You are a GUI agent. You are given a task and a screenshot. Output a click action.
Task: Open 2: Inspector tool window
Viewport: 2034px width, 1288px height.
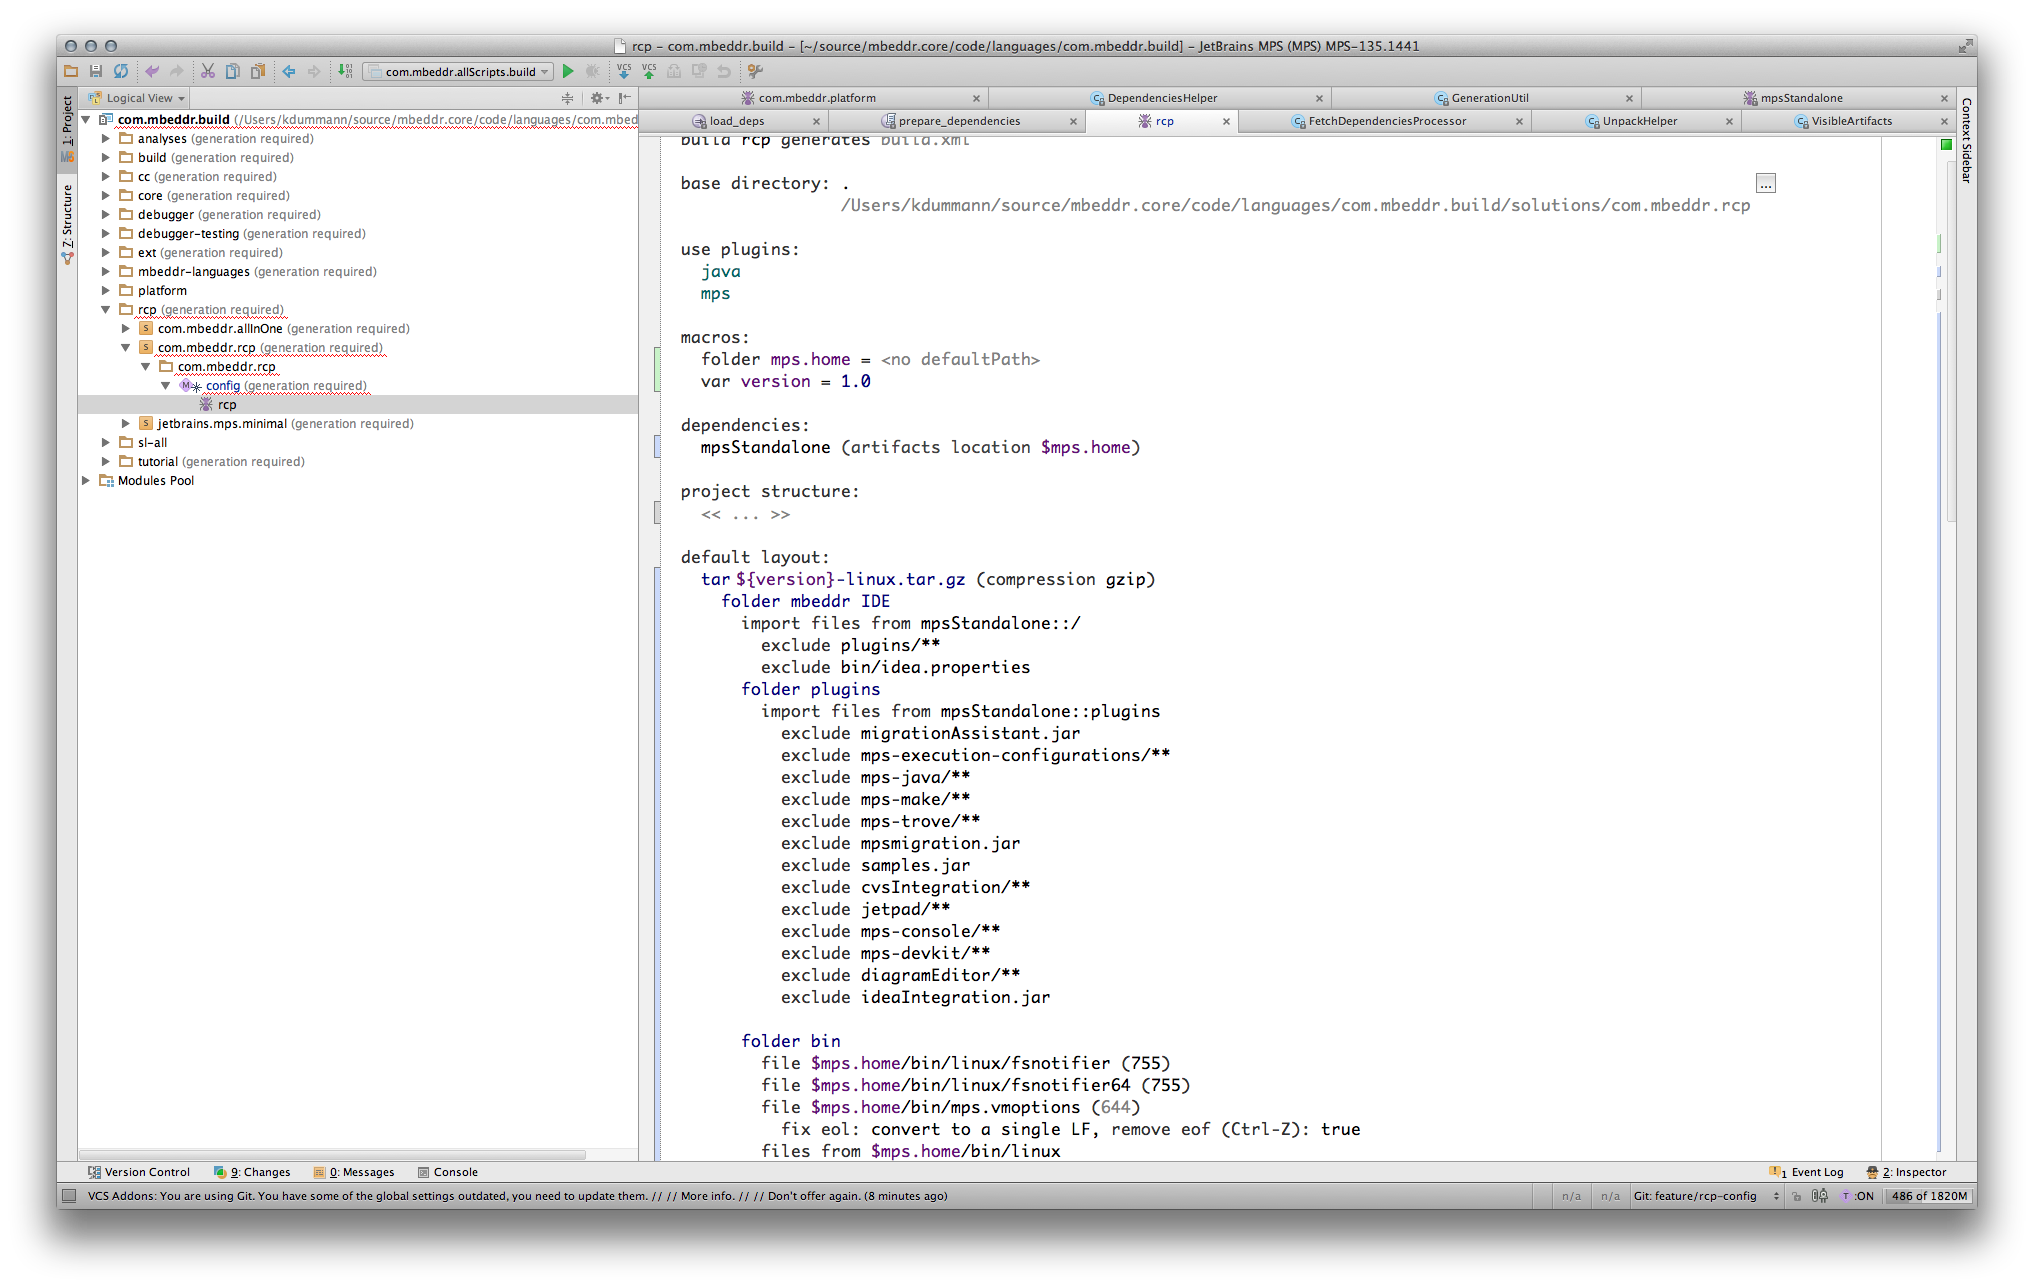[x=1906, y=1172]
